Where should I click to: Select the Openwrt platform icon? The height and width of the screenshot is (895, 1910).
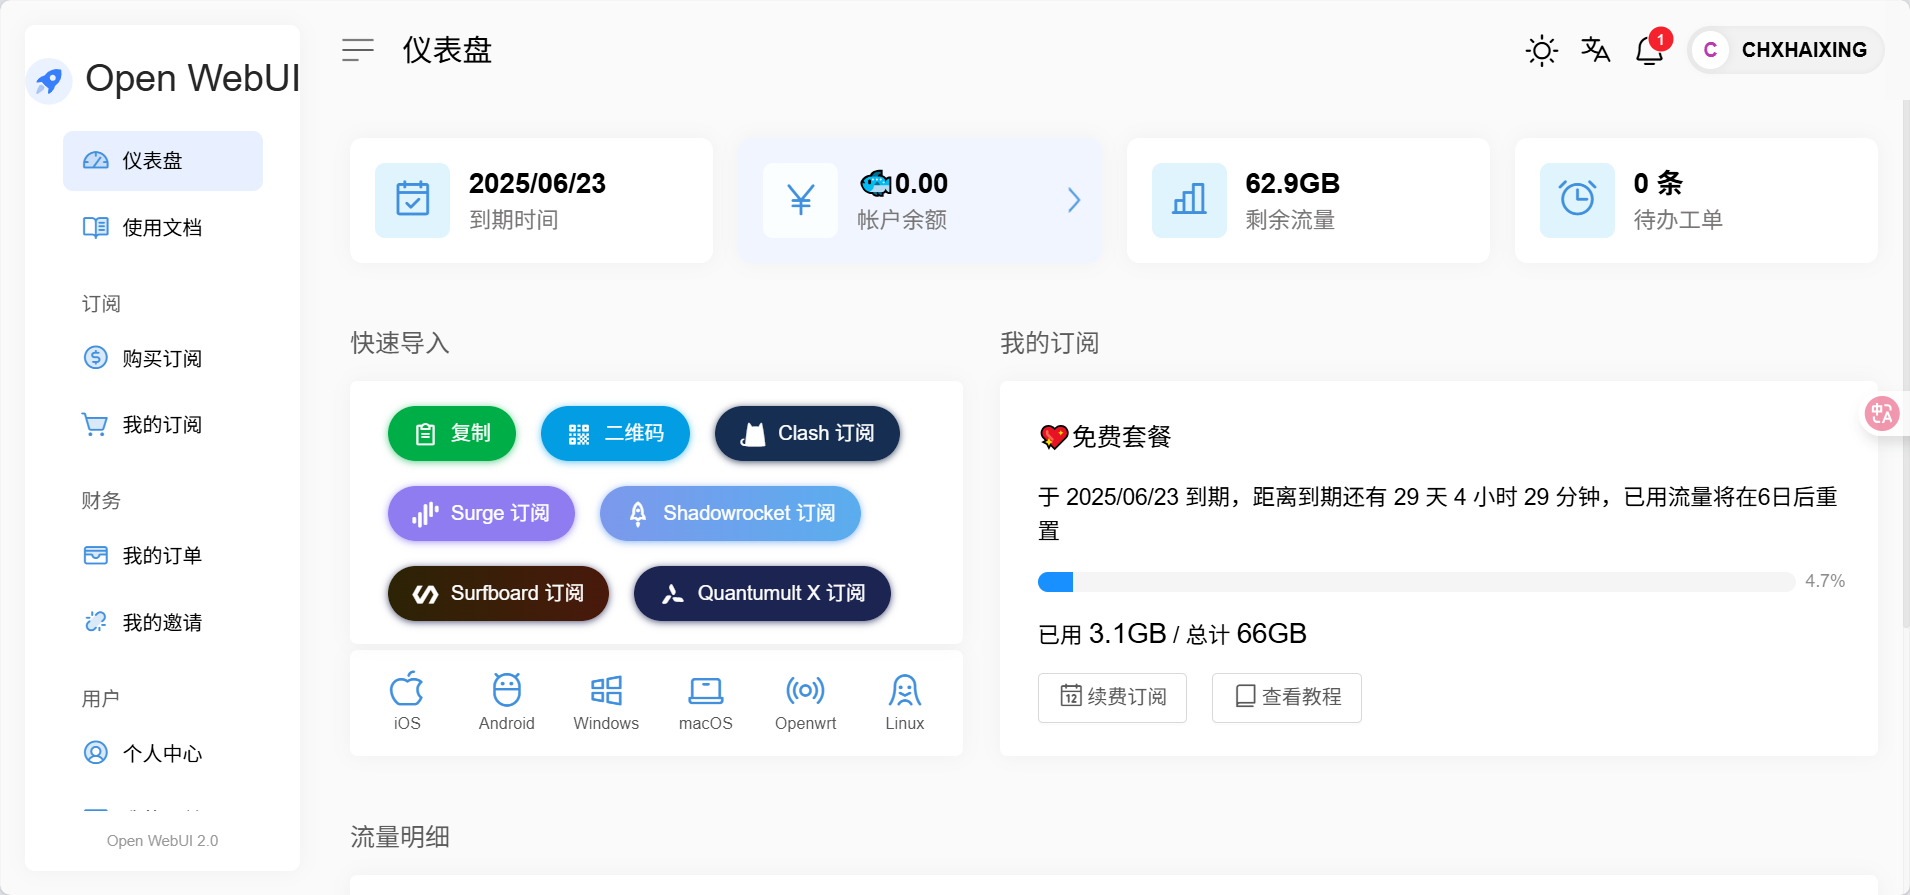(805, 702)
